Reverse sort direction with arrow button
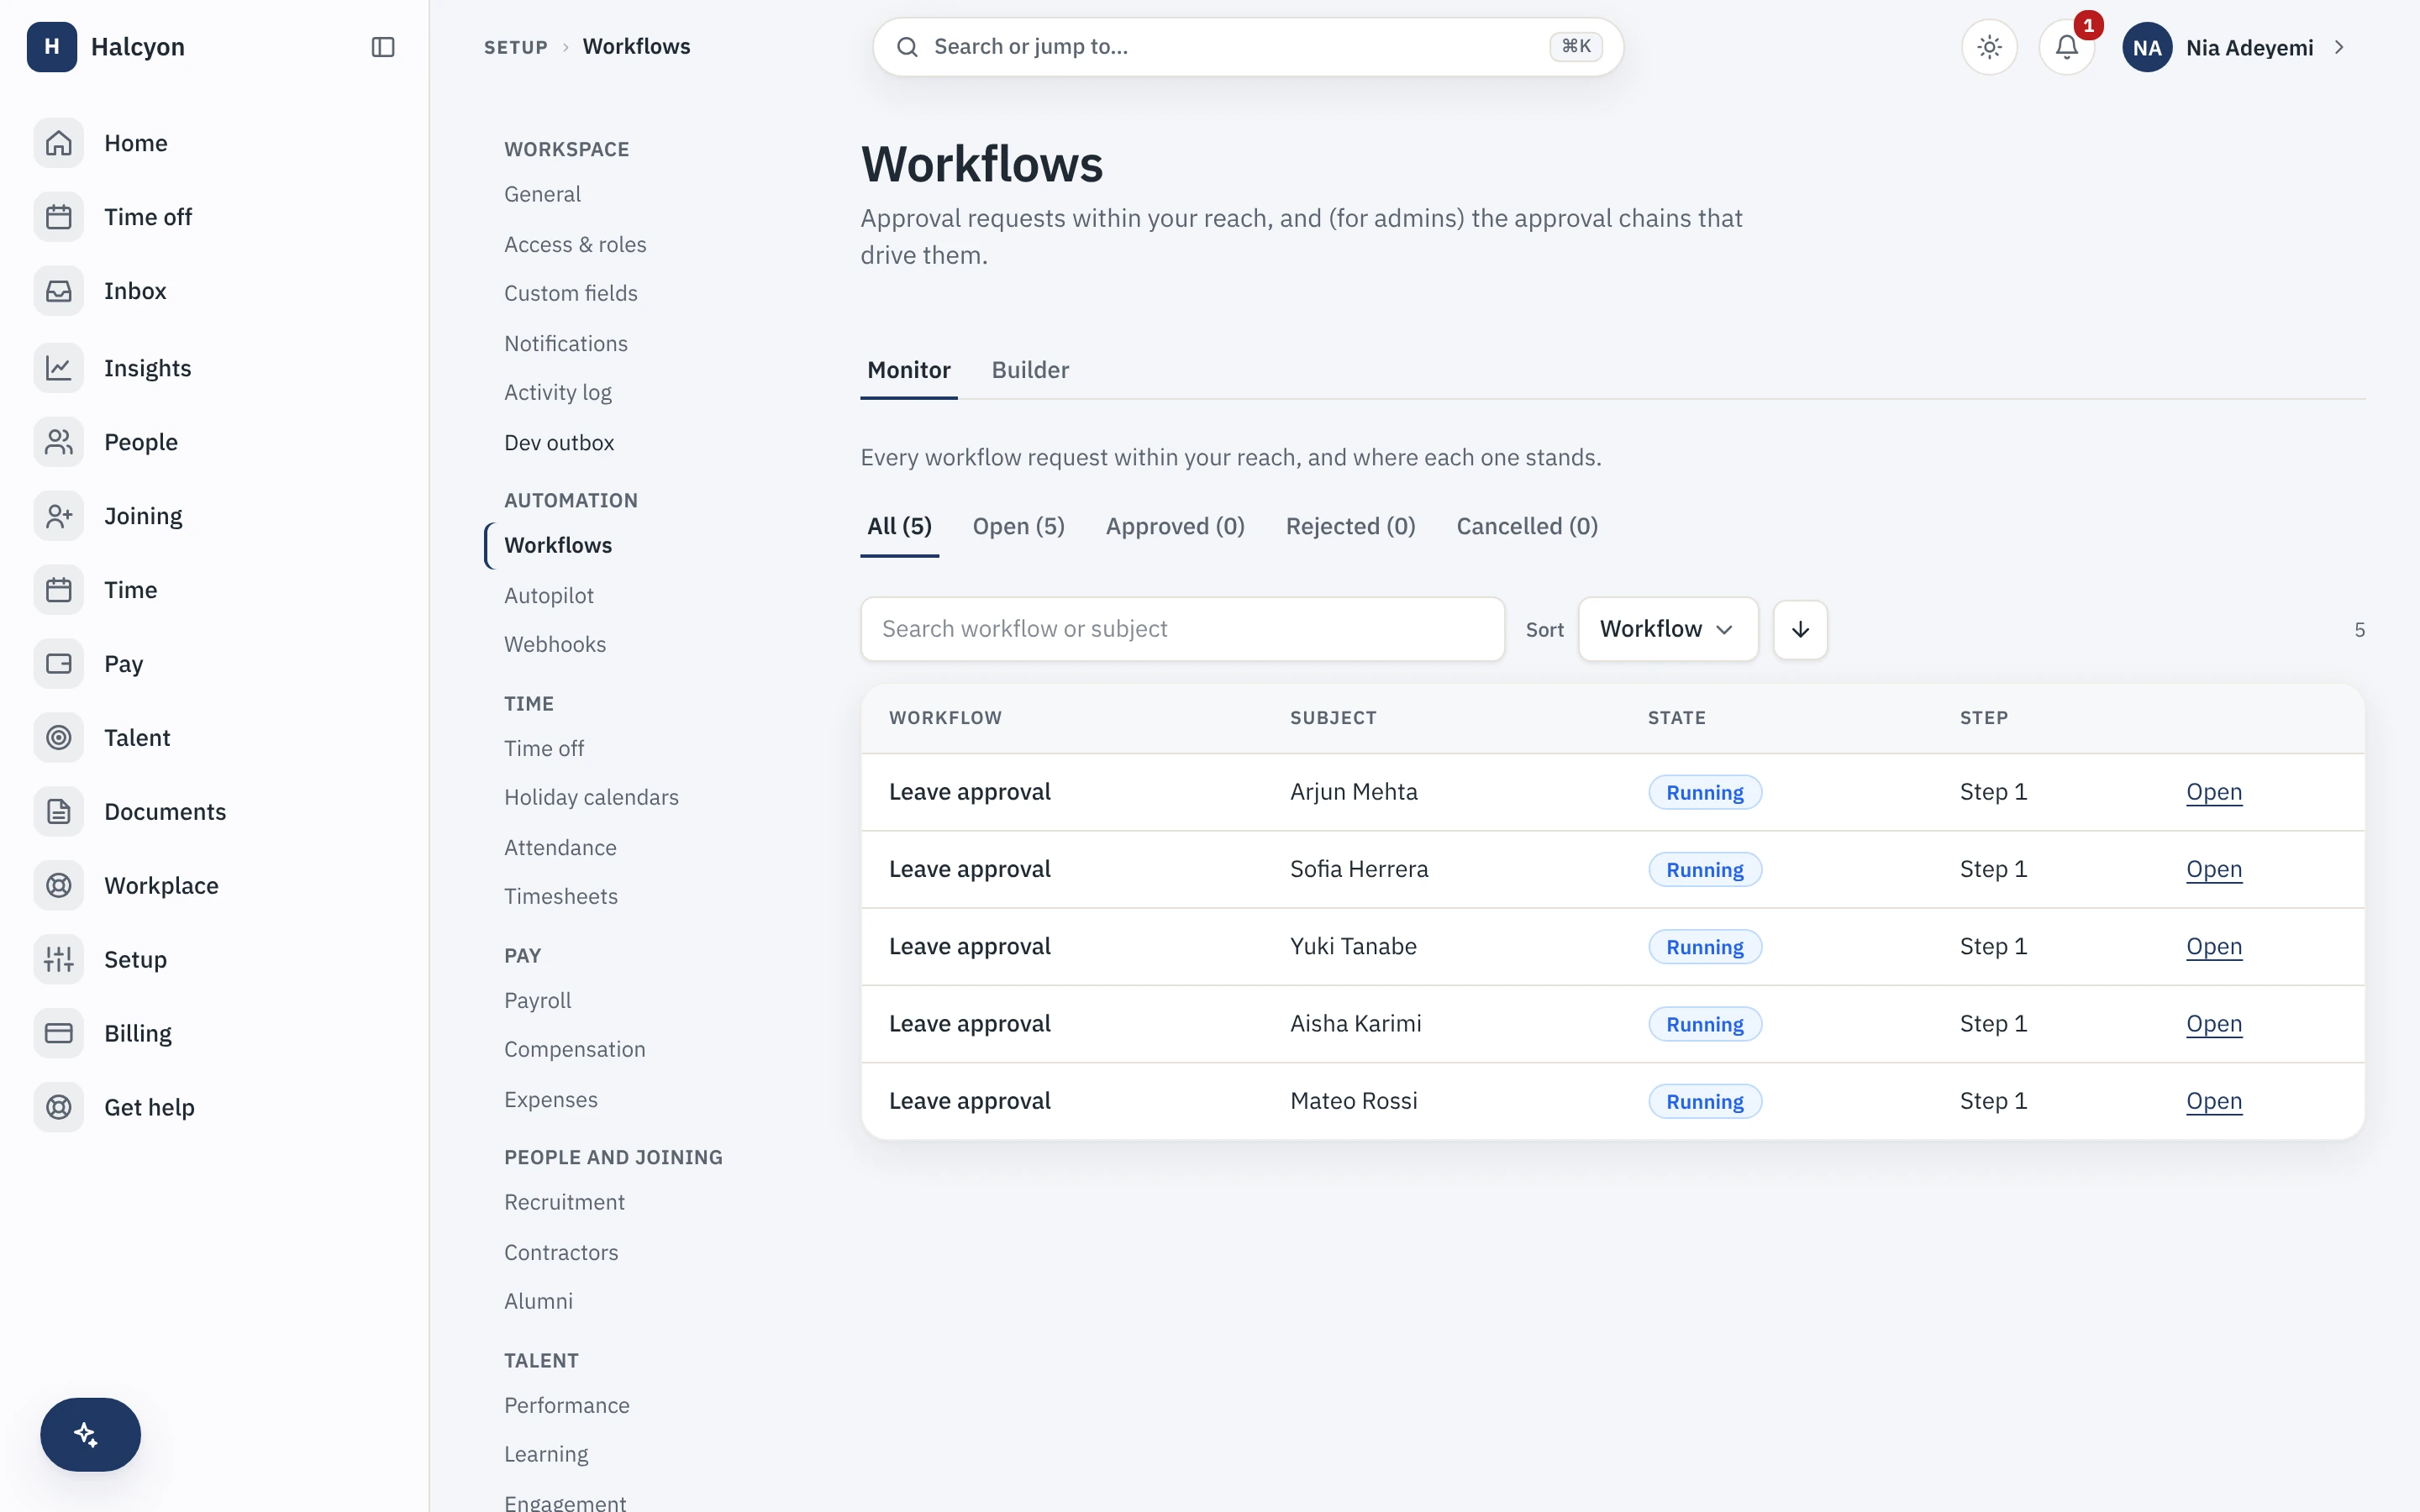The image size is (2420, 1512). point(1800,629)
